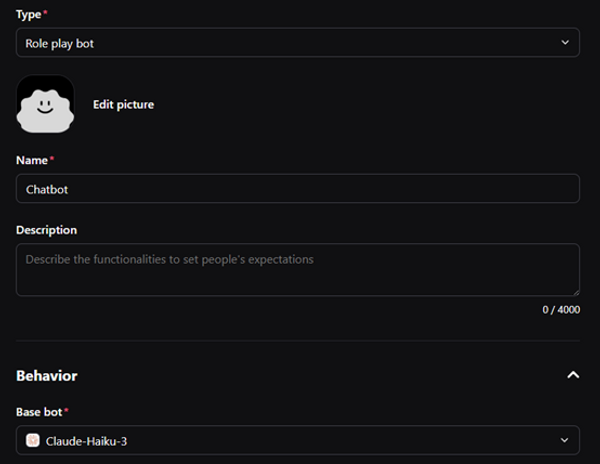Image resolution: width=600 pixels, height=464 pixels.
Task: Click inside the Description text area
Action: coord(298,270)
